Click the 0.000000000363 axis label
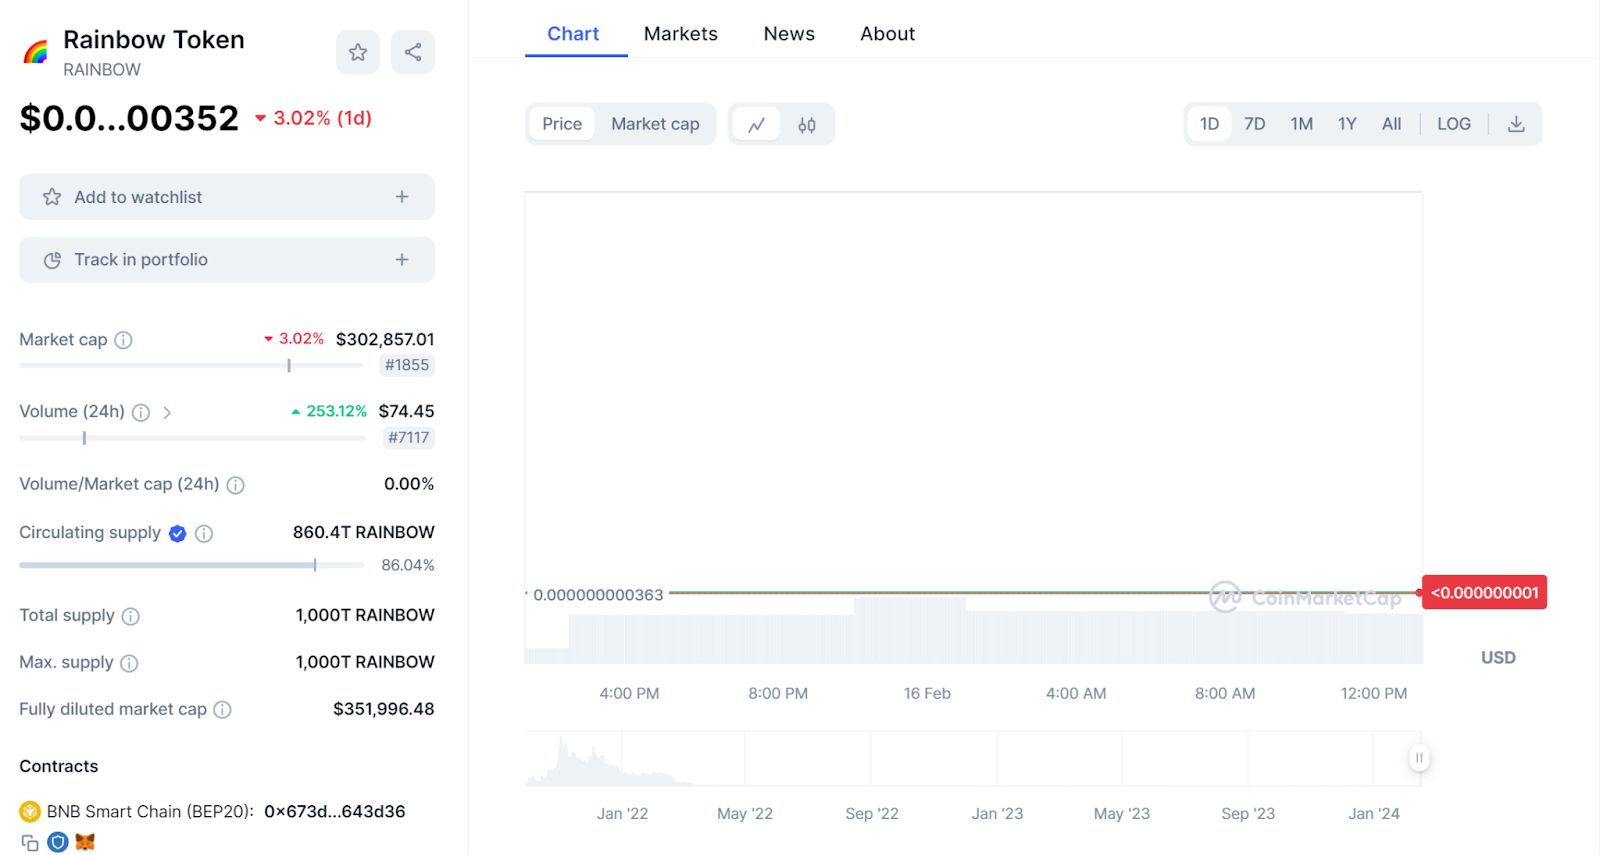 pos(598,595)
